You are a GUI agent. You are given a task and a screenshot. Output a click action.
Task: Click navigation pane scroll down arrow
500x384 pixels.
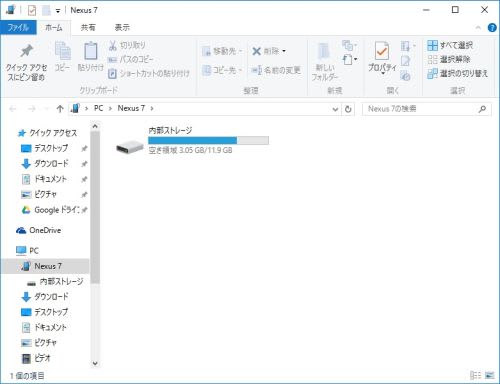(95, 363)
